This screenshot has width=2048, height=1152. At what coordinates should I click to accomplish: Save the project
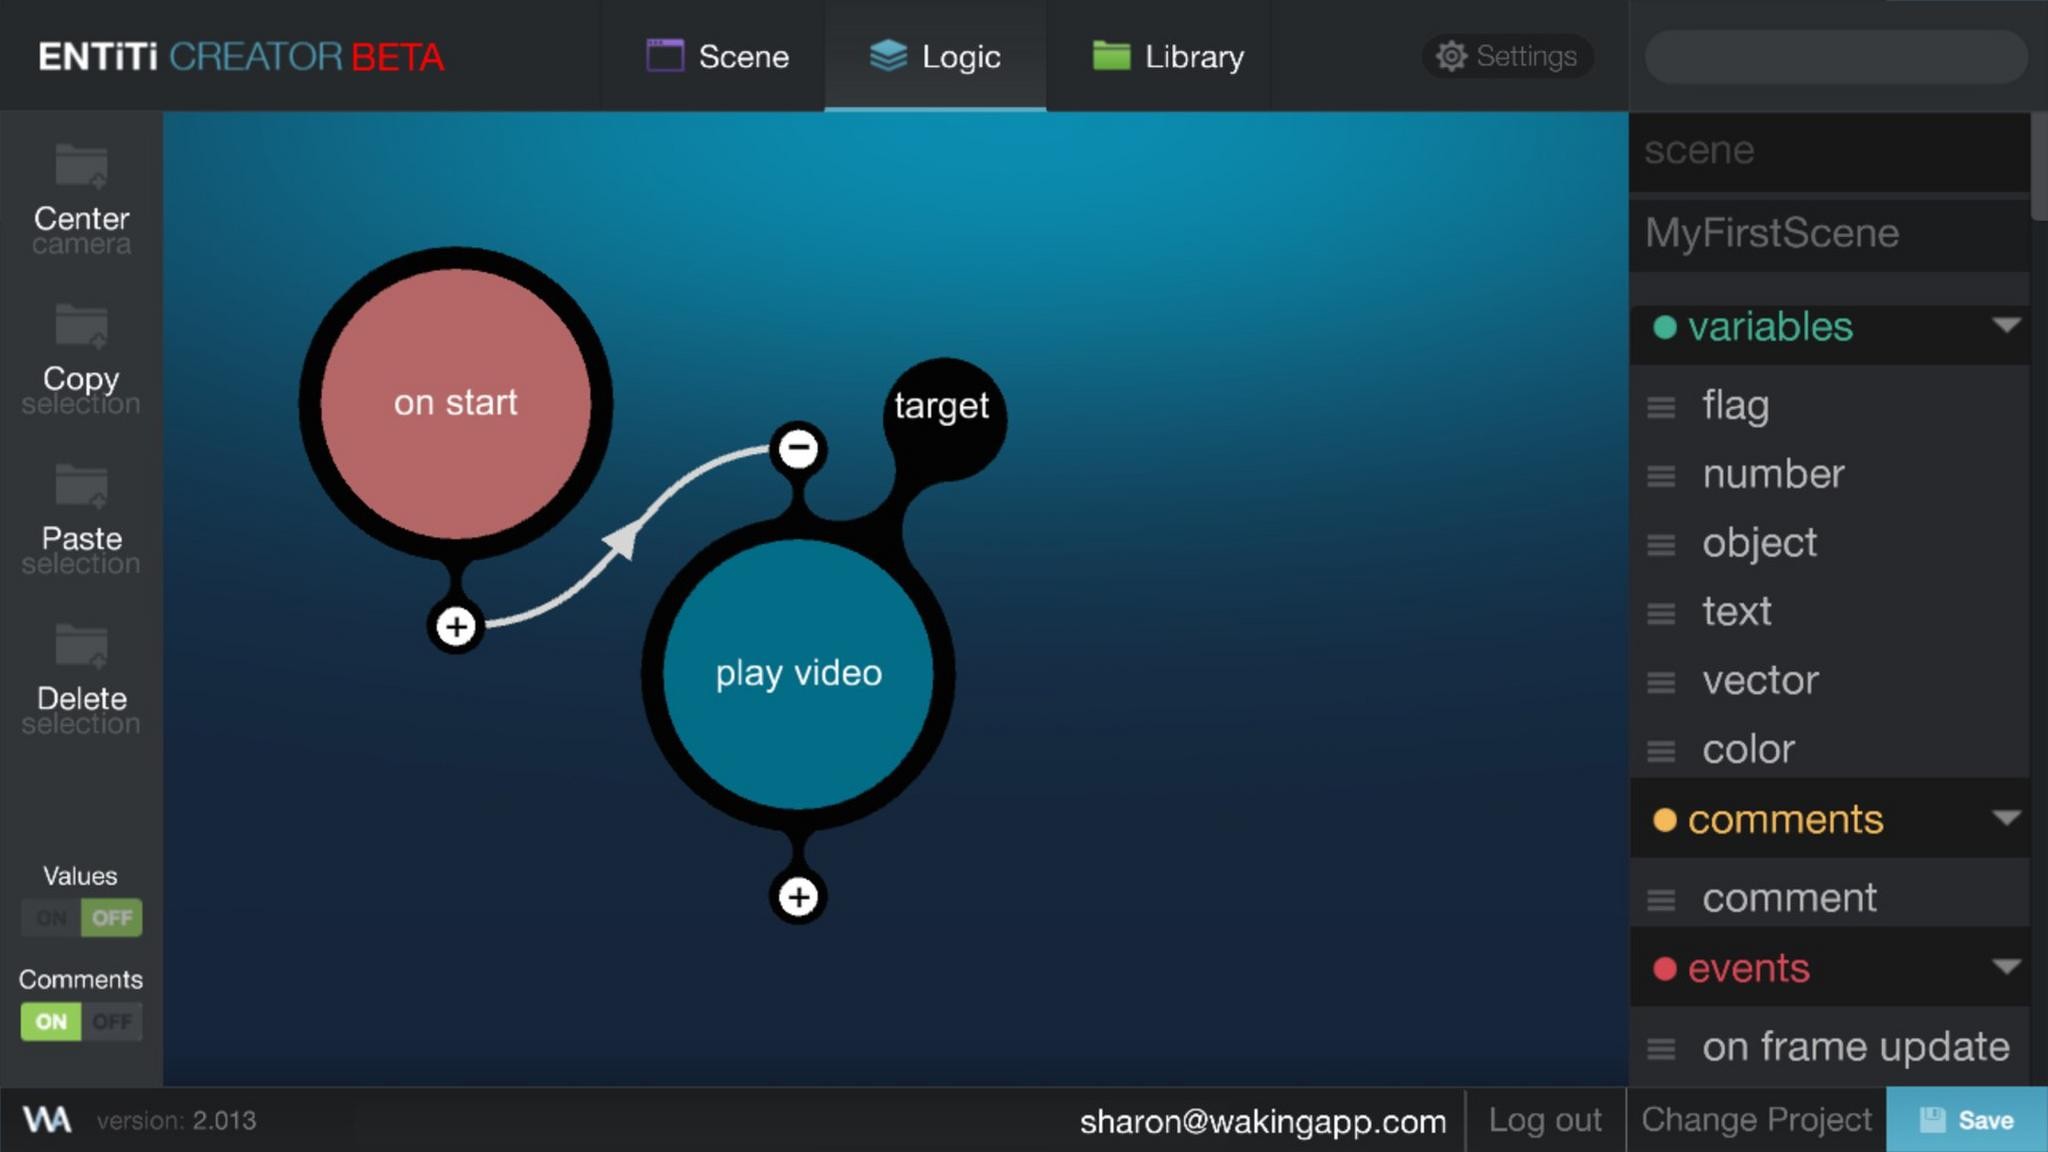(x=1966, y=1120)
